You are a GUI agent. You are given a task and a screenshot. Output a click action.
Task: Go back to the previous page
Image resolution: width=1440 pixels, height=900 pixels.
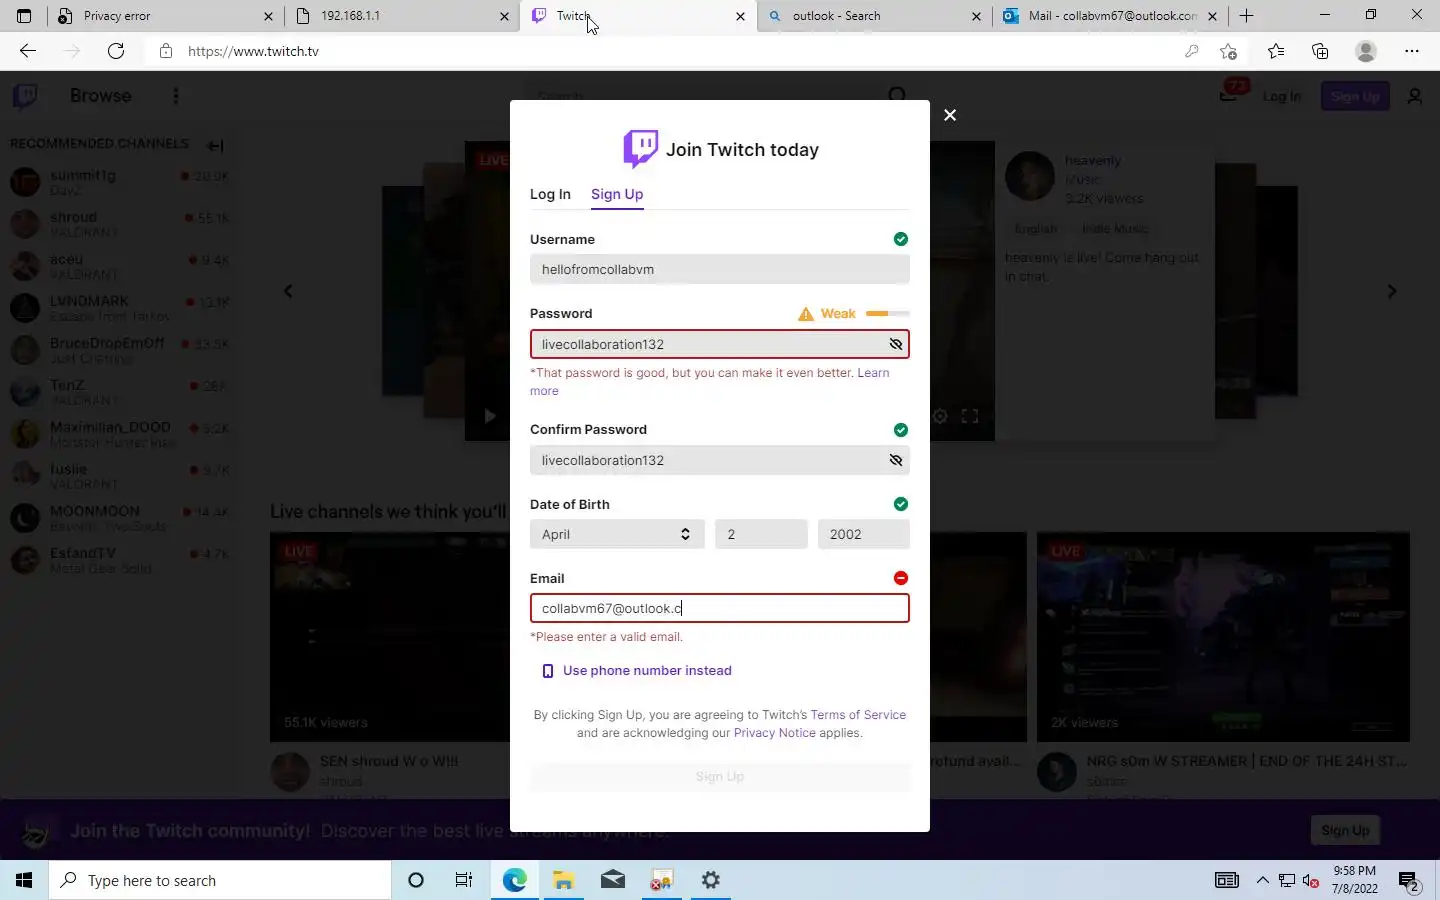tap(28, 51)
